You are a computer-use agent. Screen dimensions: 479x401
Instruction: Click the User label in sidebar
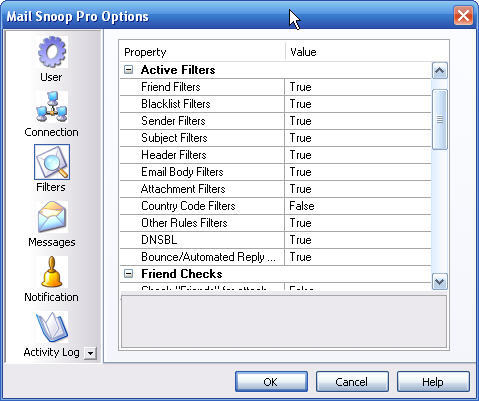point(51,77)
